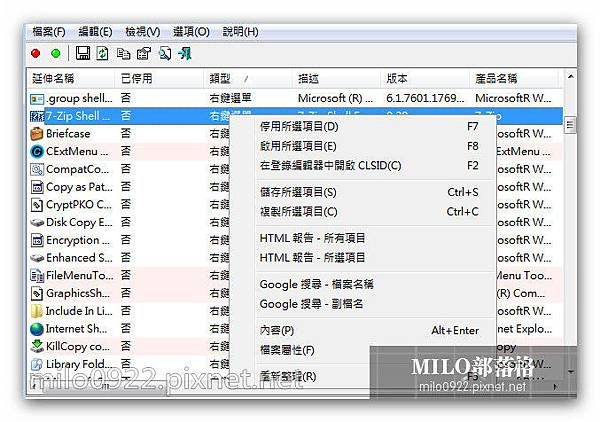Click the GraphicsSh... row icon
600x422 pixels.
tap(37, 293)
